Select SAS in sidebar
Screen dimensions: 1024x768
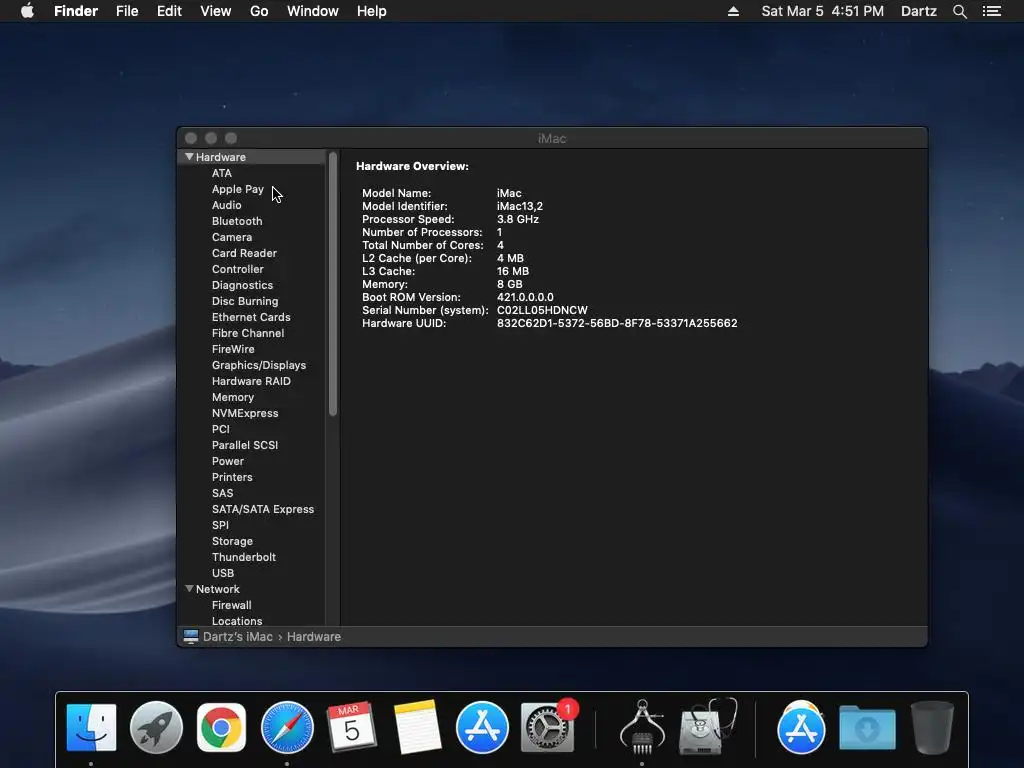point(223,493)
